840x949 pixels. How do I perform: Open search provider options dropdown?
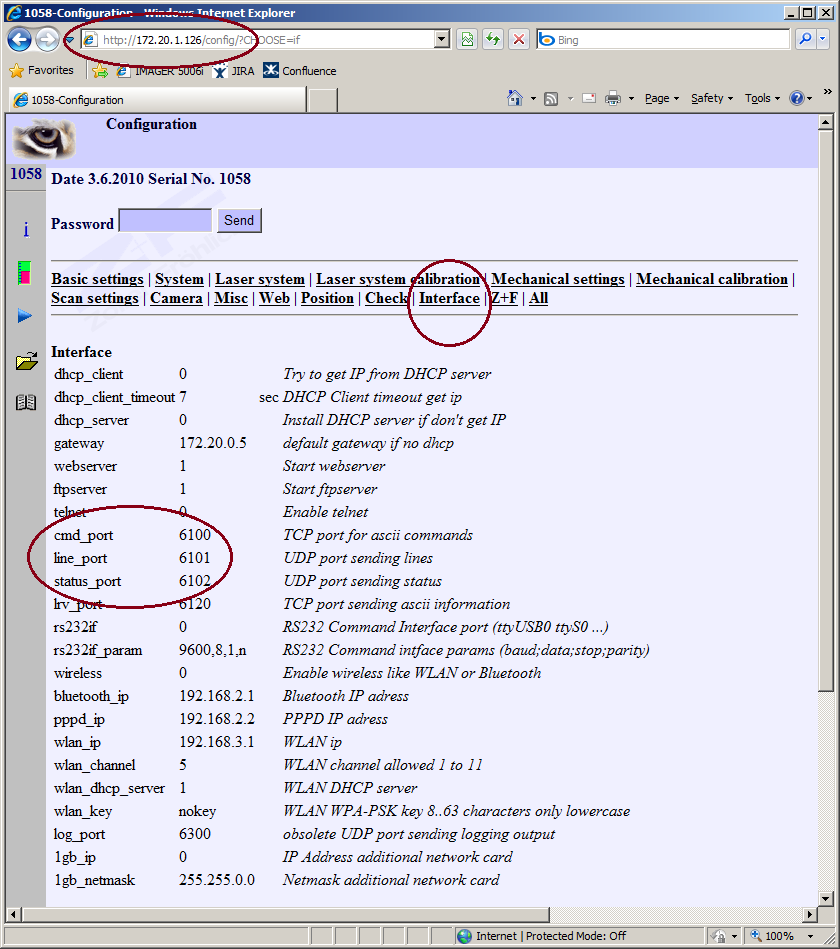(x=822, y=39)
